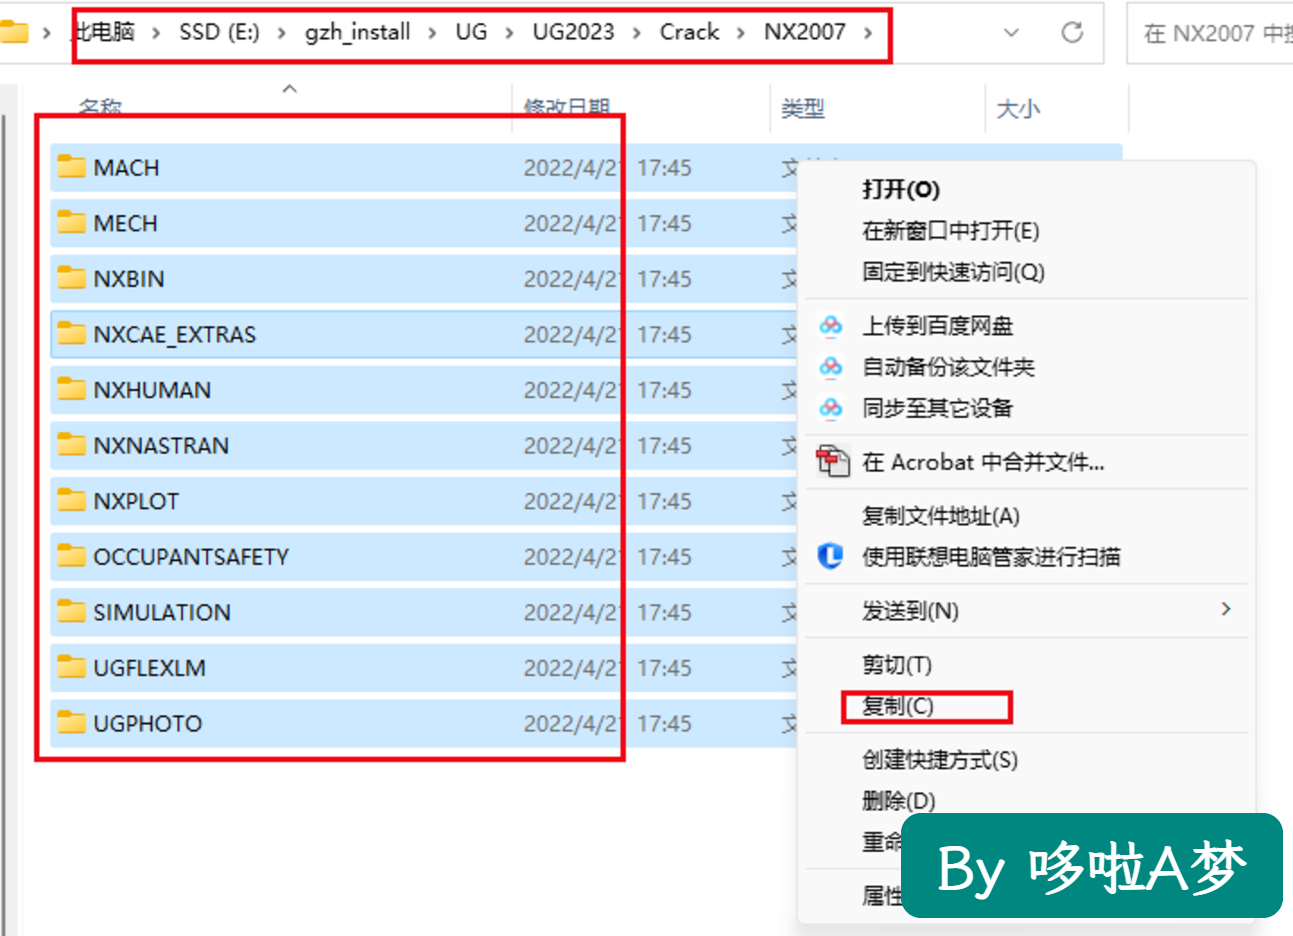This screenshot has width=1293, height=936.
Task: Expand the 发送到(N) submenu arrow
Action: [1226, 609]
